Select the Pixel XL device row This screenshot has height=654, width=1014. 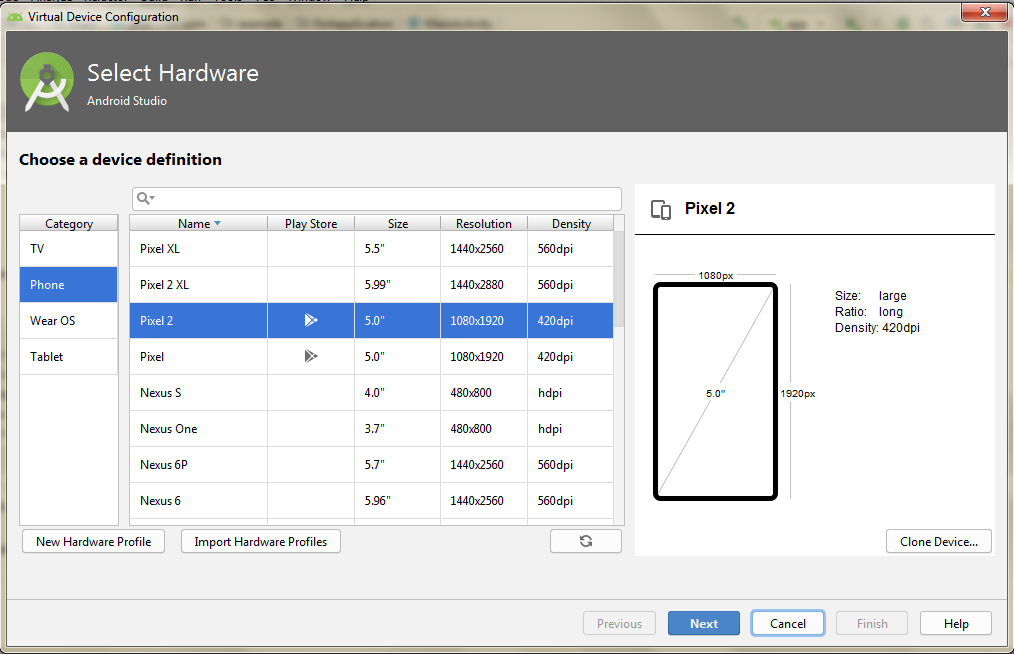click(x=371, y=248)
